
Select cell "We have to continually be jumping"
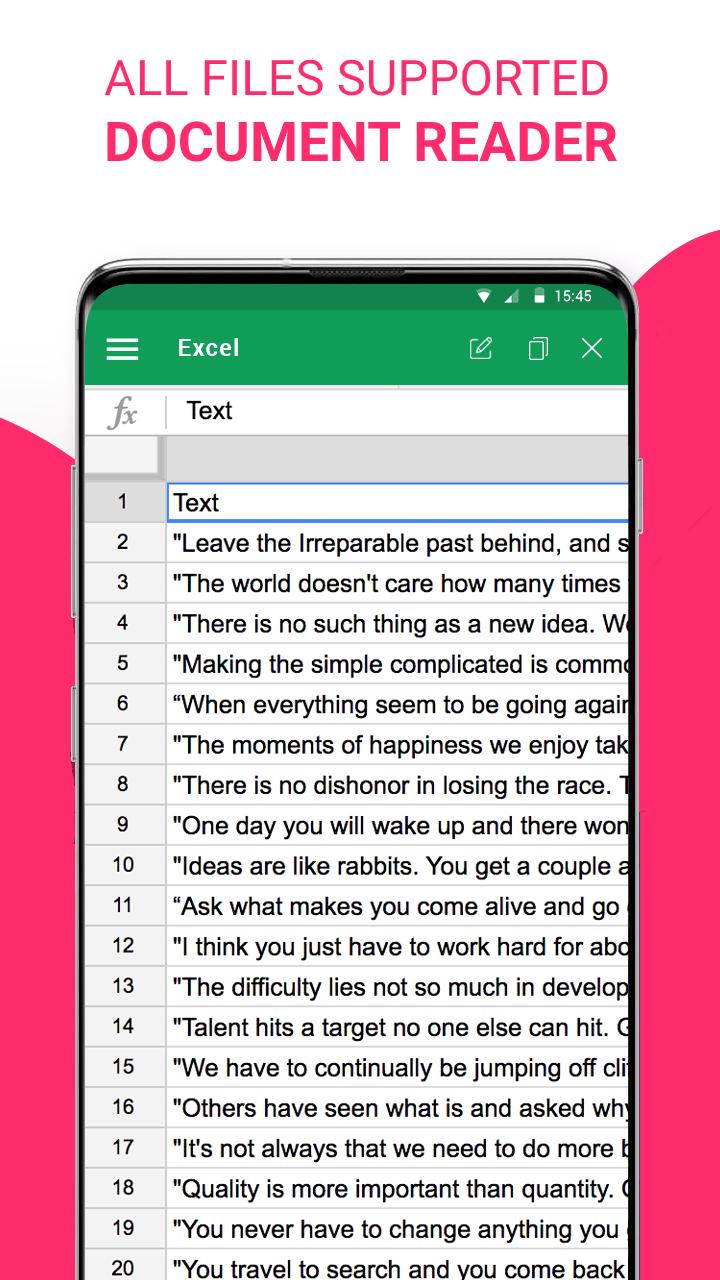(397, 1067)
